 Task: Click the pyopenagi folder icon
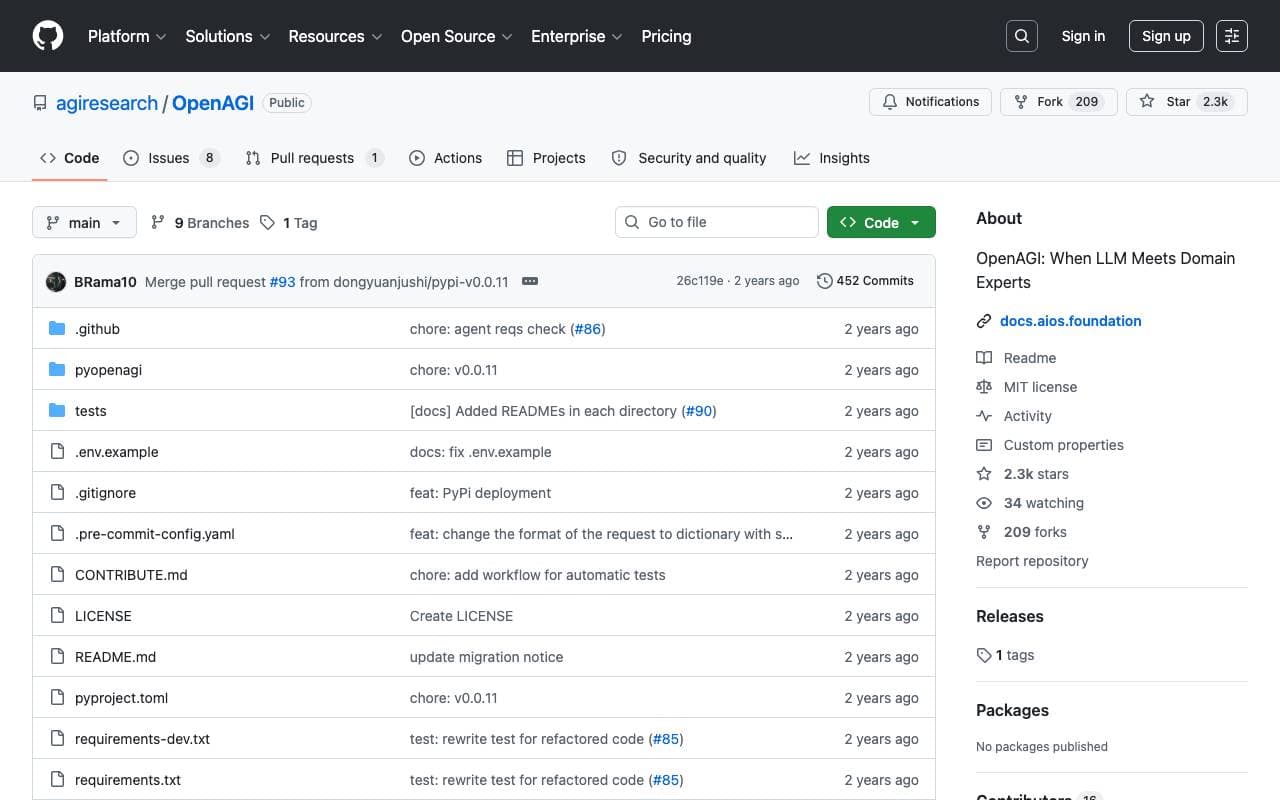click(x=57, y=370)
